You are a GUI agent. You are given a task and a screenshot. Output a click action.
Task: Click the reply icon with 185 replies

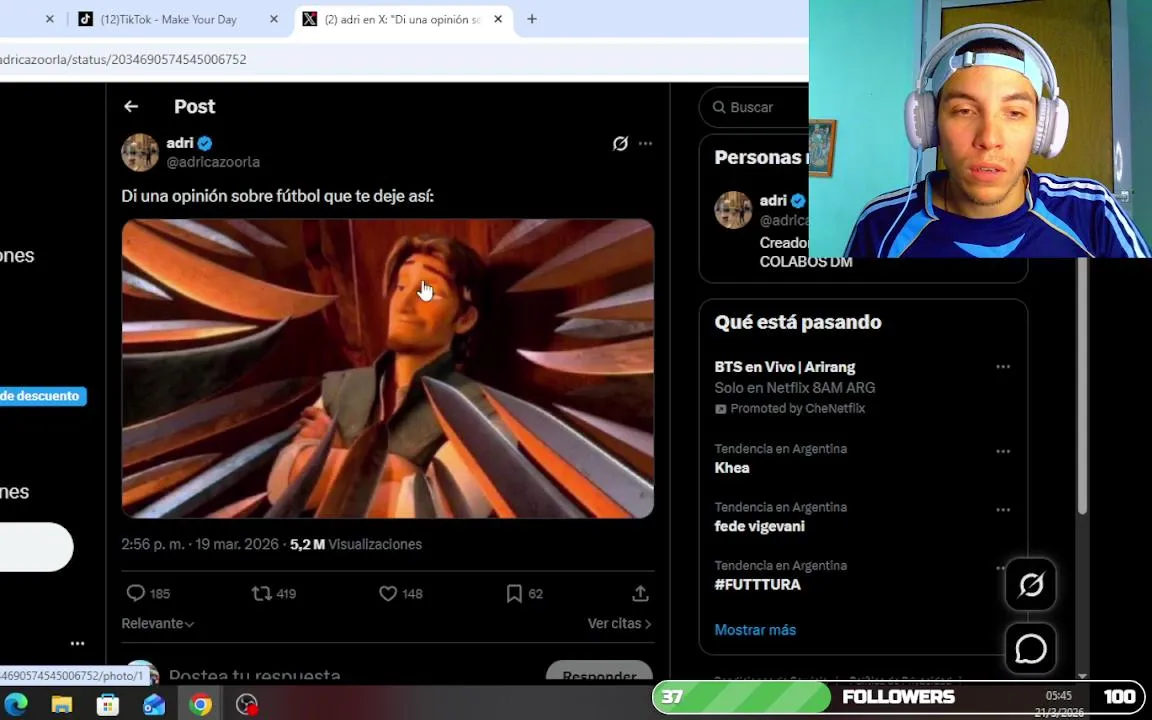tap(135, 593)
